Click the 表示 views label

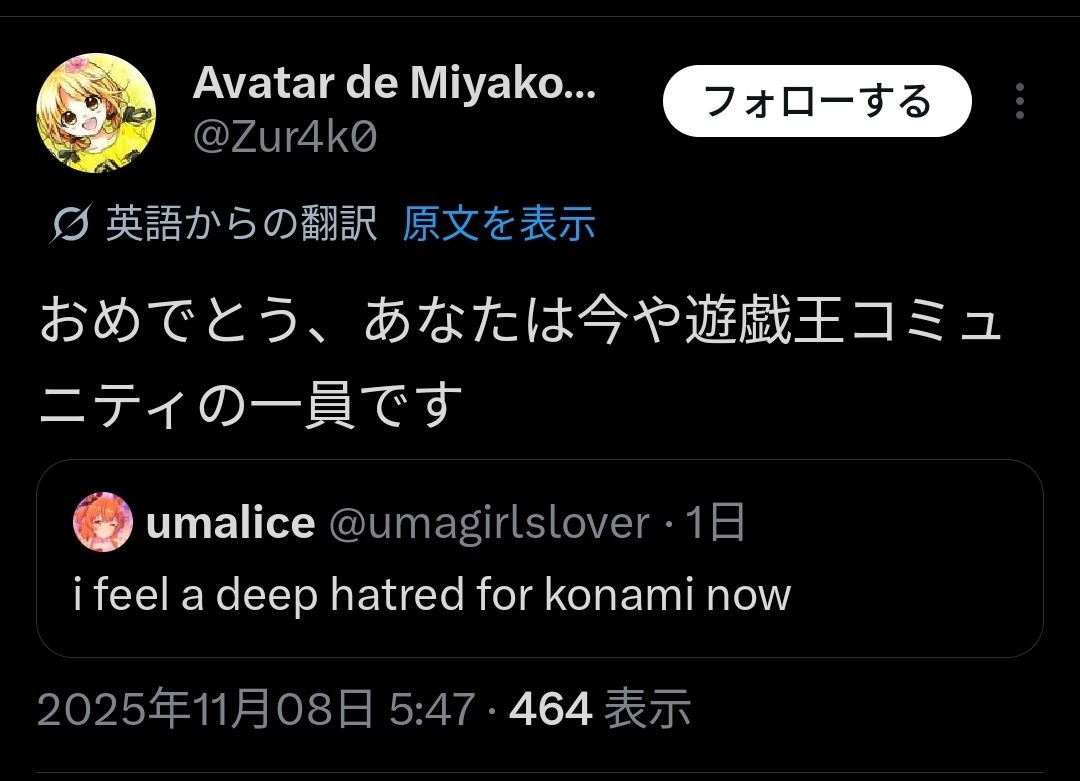coord(648,710)
